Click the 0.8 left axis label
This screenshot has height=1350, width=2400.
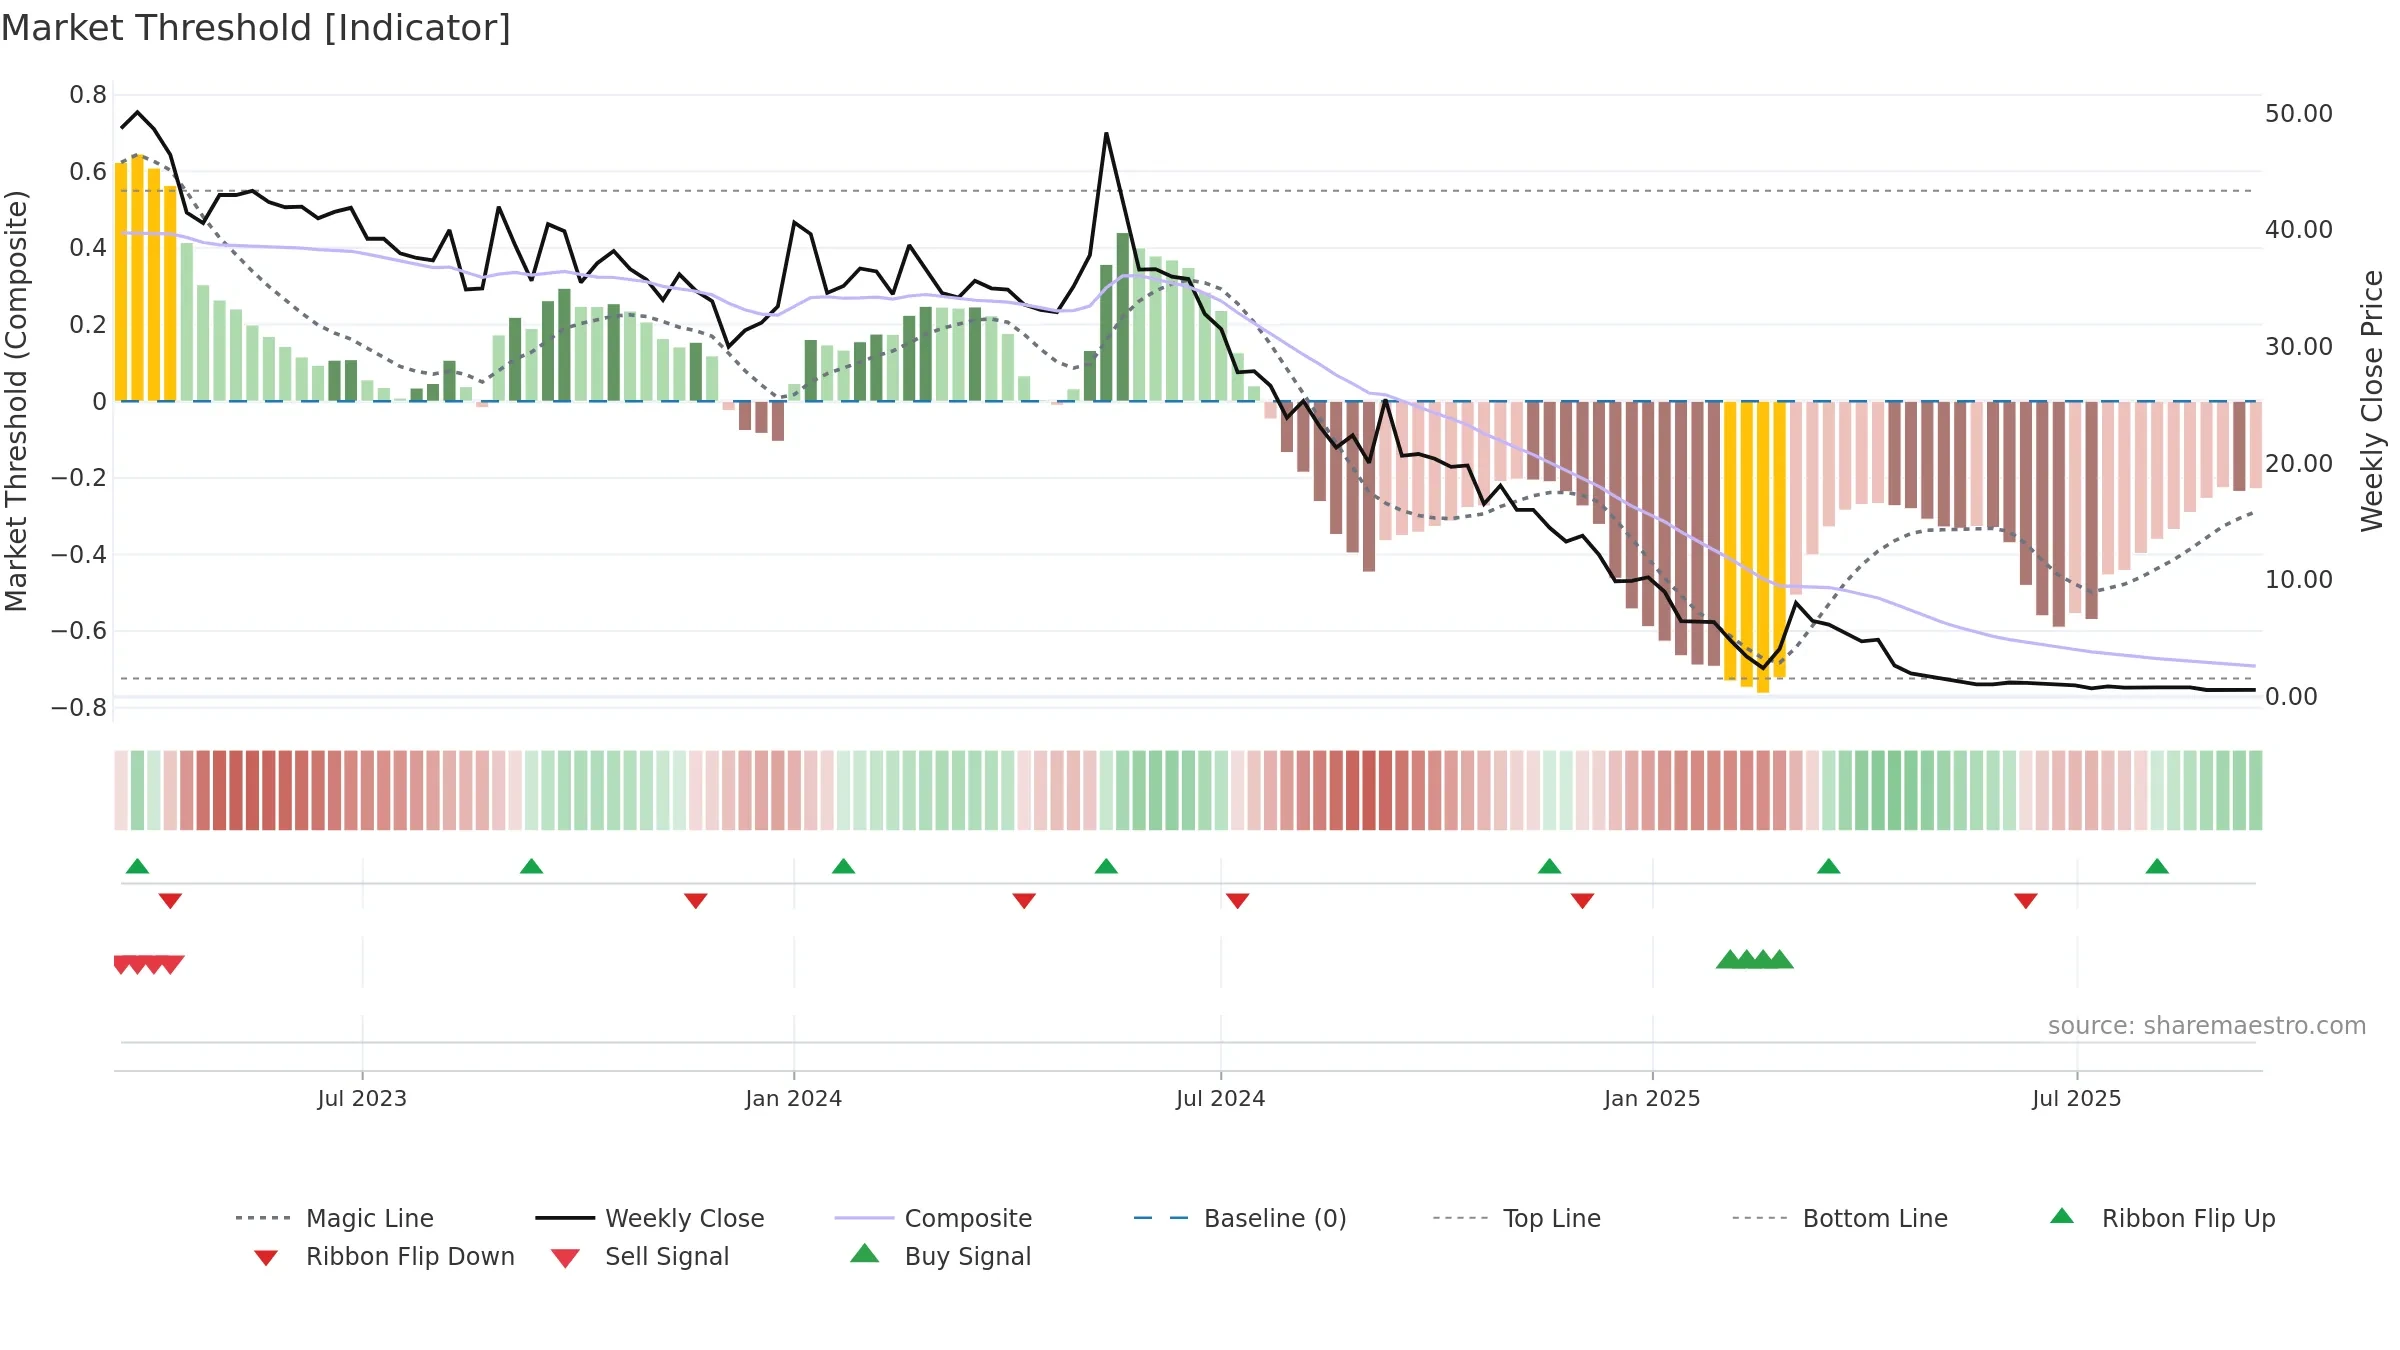[x=88, y=95]
